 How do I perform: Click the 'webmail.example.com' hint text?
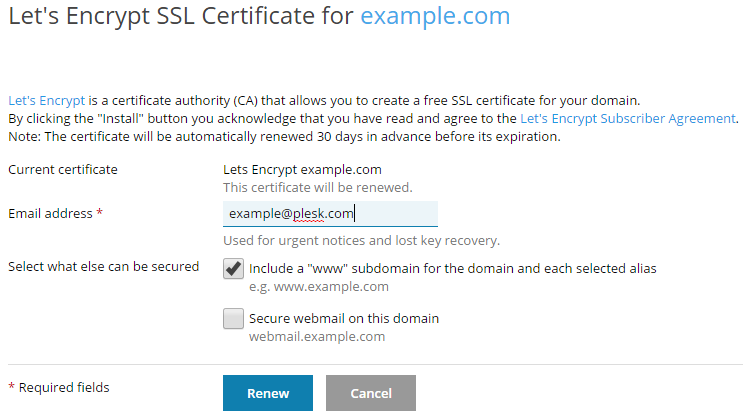tap(316, 337)
